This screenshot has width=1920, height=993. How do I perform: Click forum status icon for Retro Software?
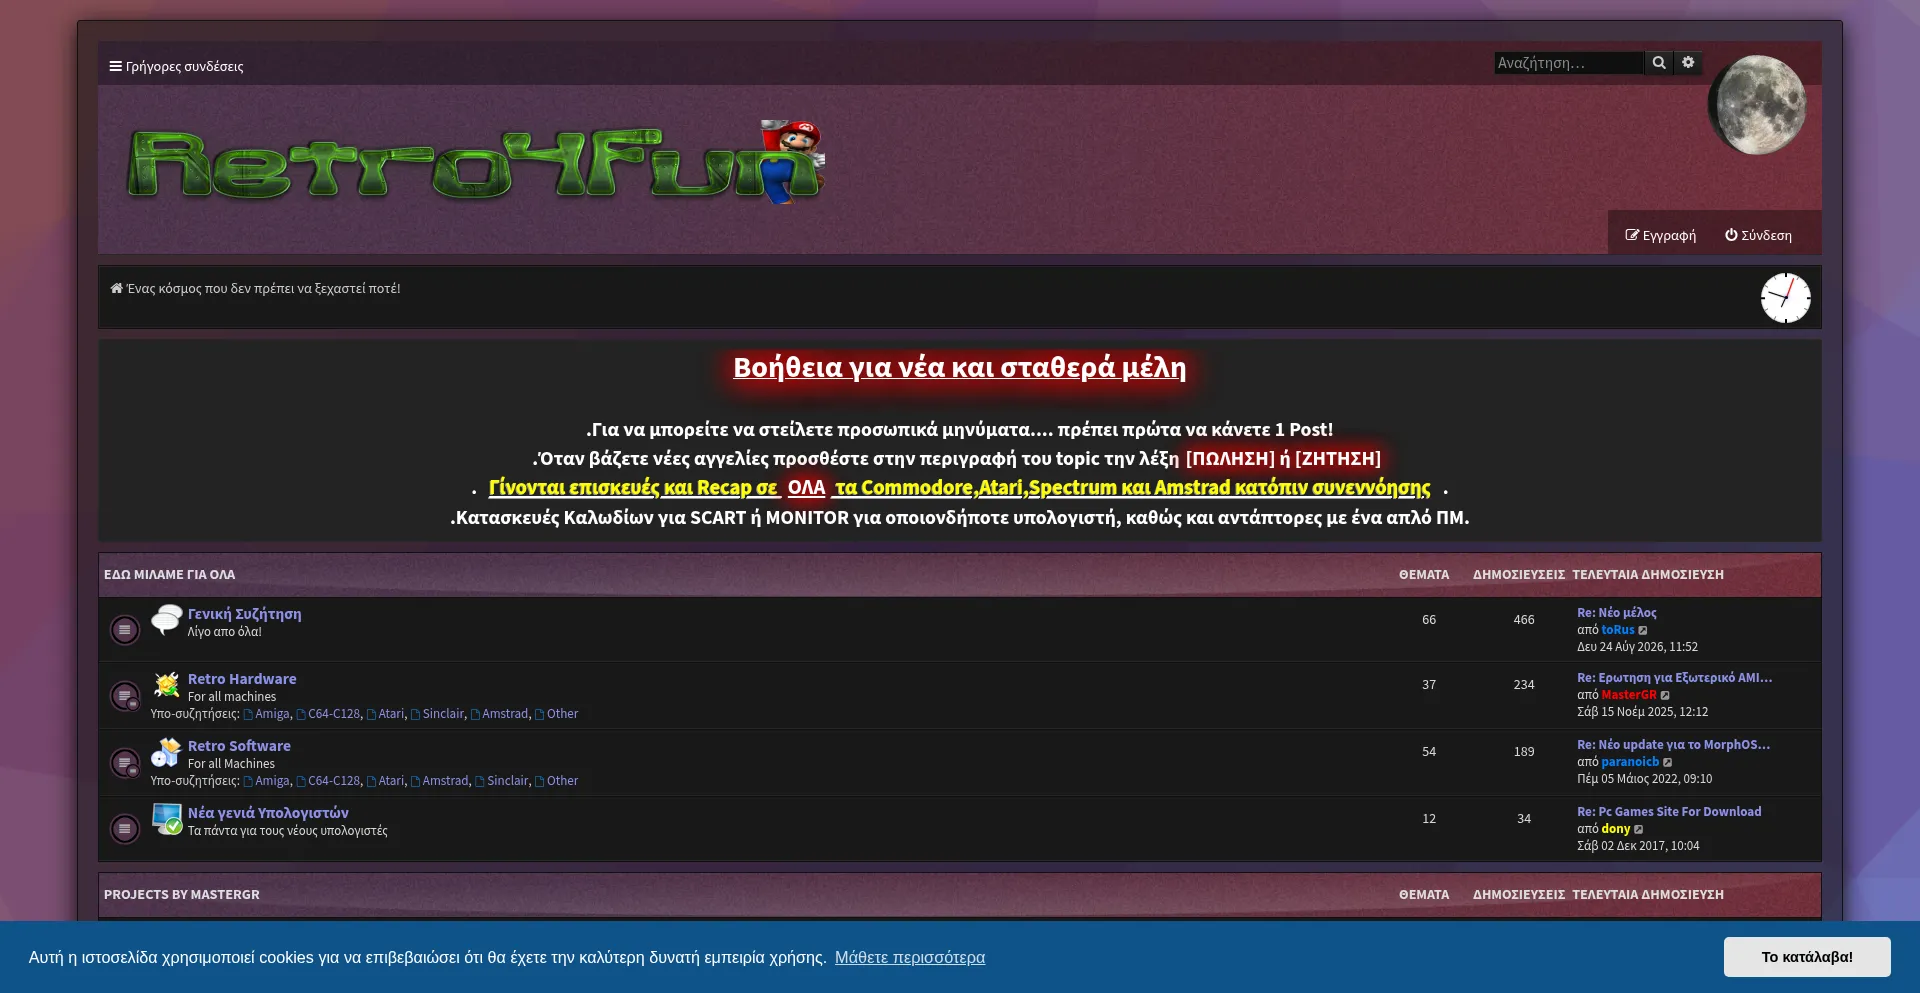[125, 763]
